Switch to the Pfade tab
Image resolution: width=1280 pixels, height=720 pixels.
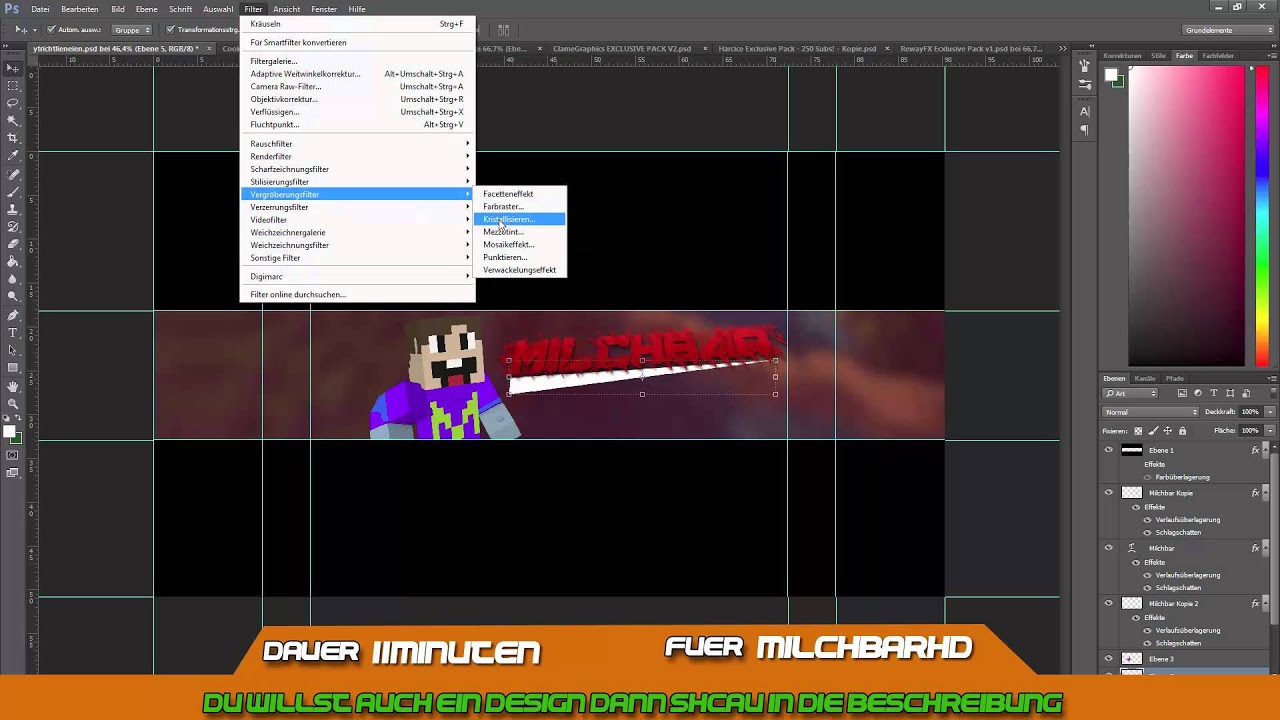(1175, 378)
